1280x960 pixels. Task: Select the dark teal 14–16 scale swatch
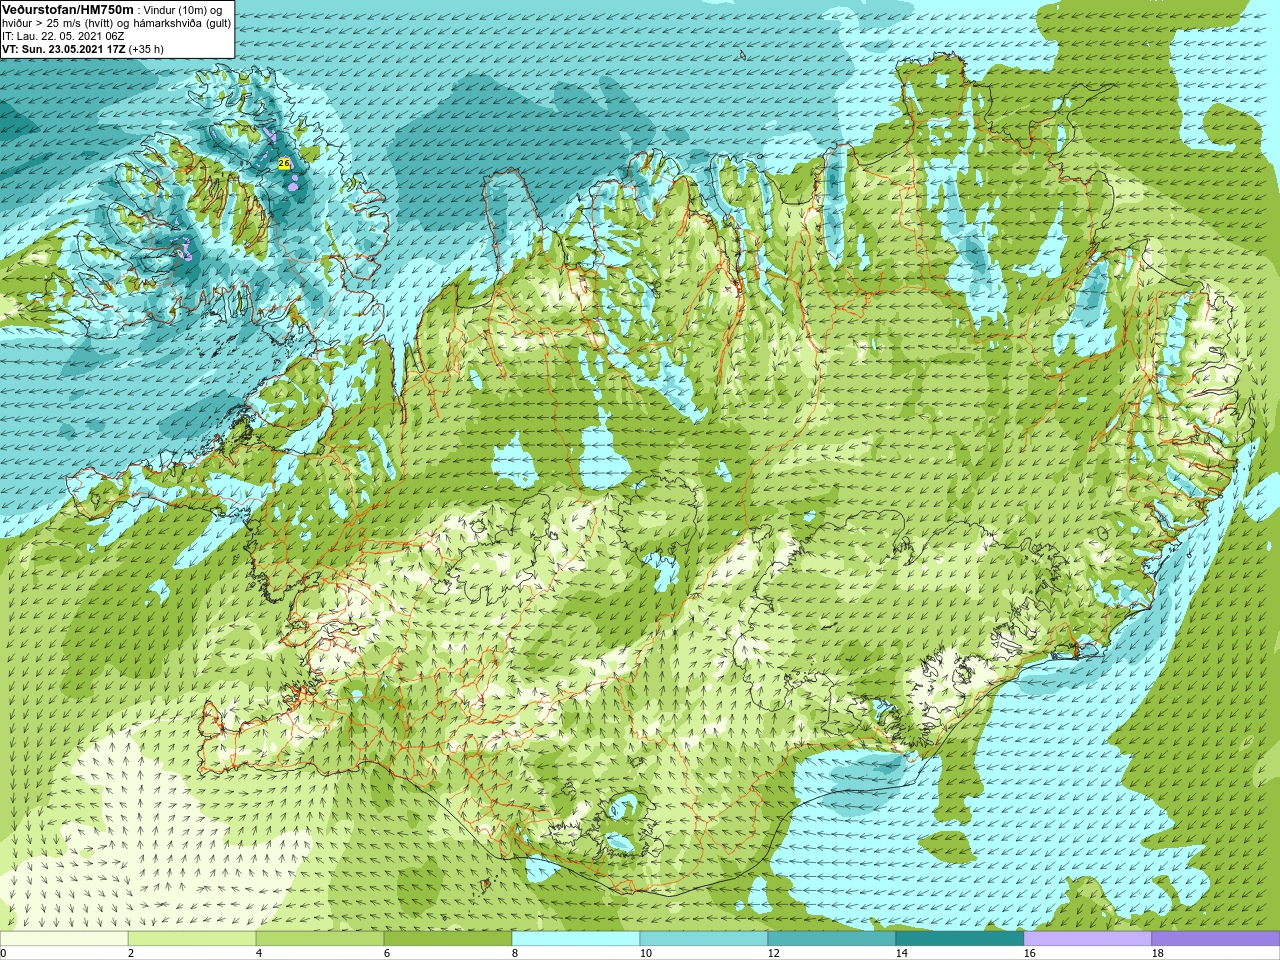point(960,939)
